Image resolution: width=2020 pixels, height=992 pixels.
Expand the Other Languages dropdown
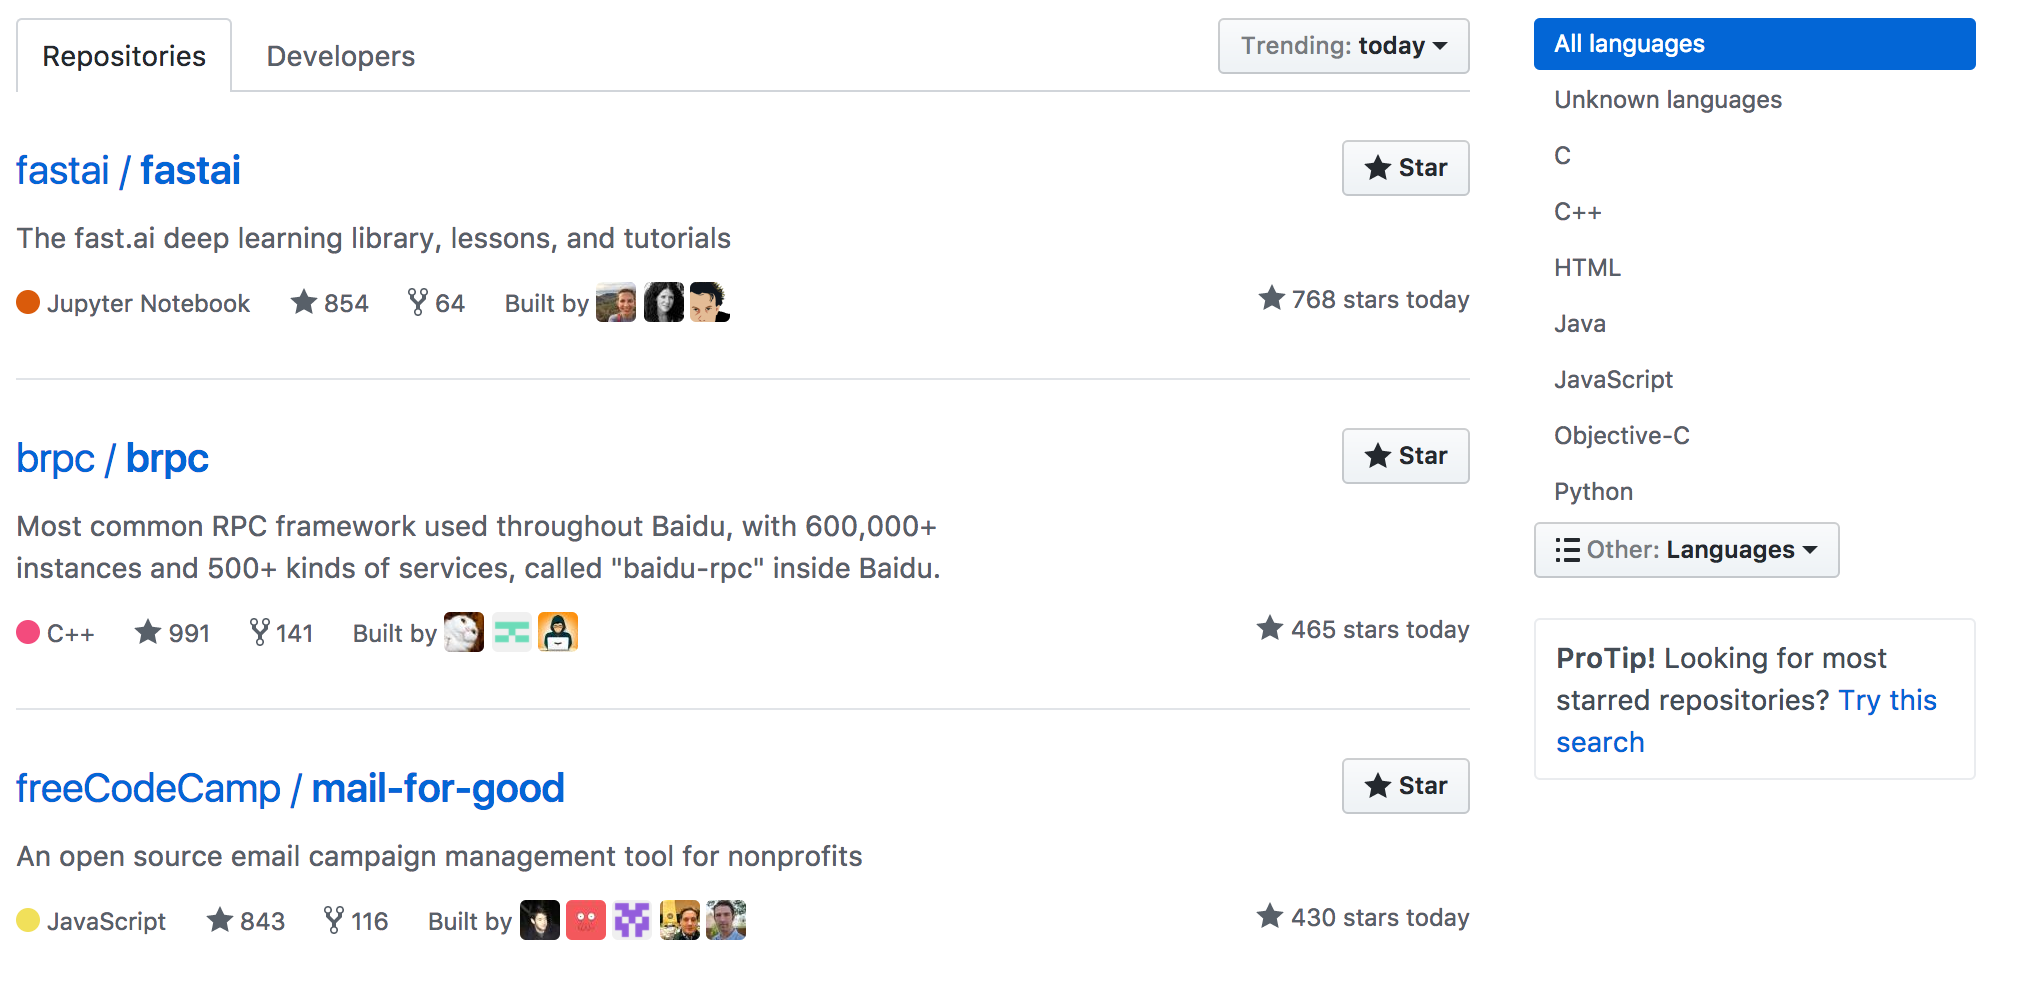pyautogui.click(x=1686, y=550)
